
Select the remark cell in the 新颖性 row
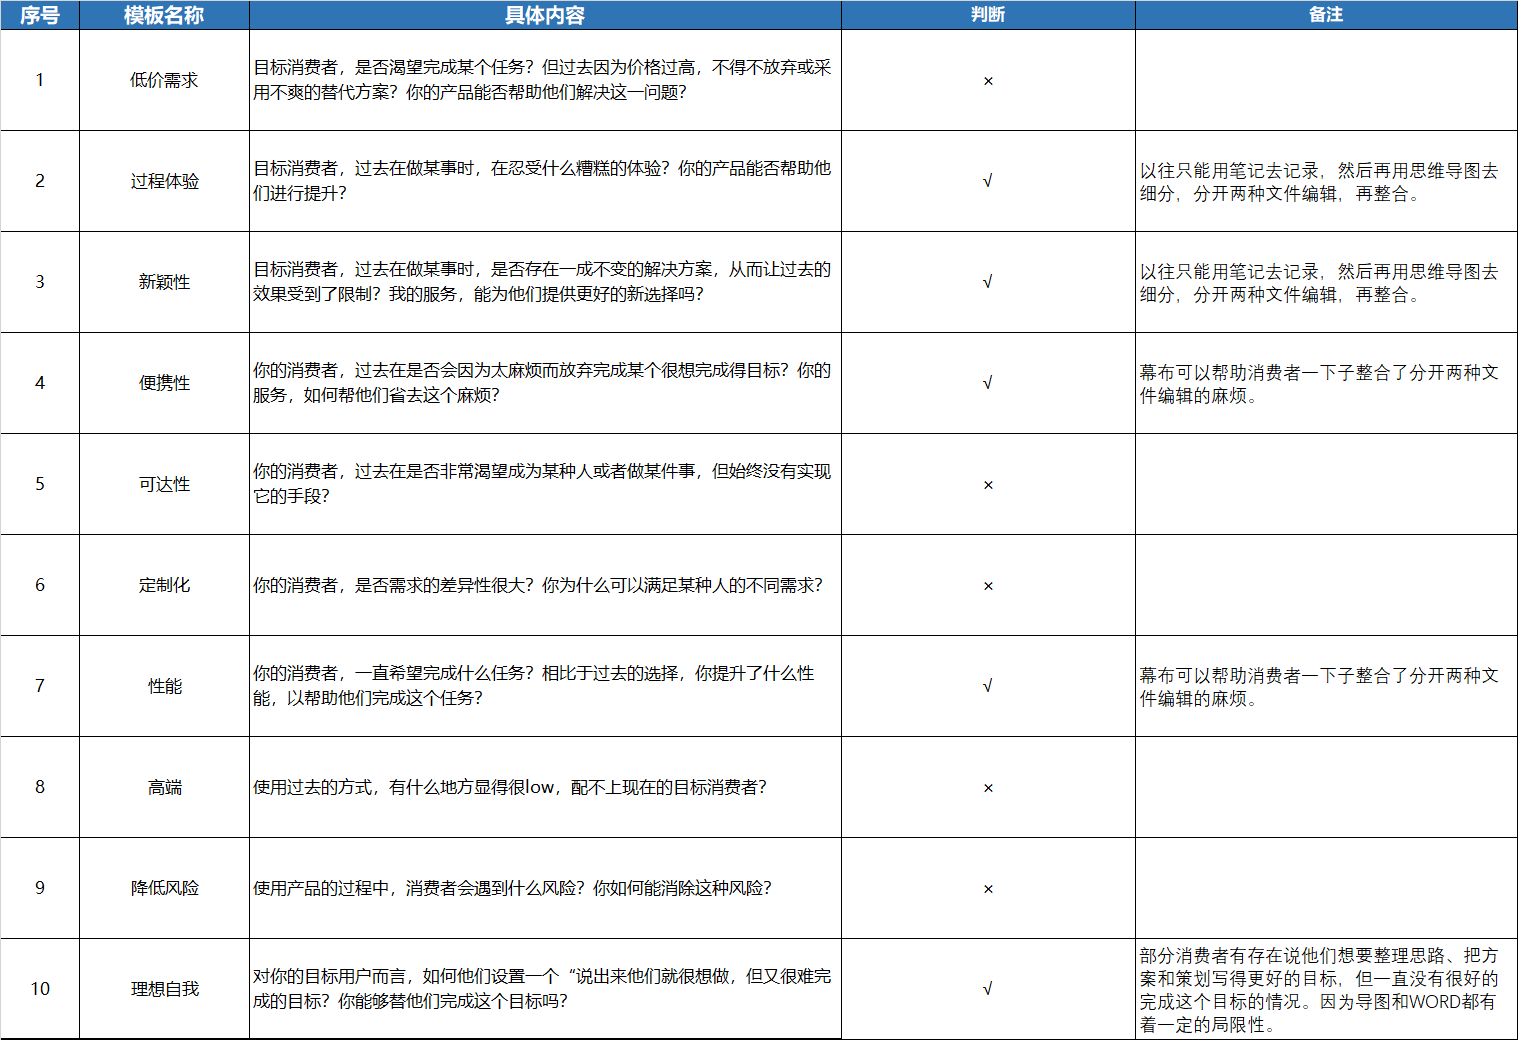click(1326, 283)
